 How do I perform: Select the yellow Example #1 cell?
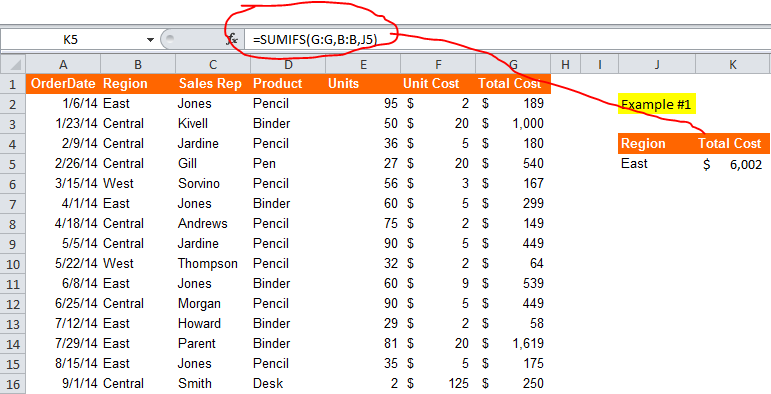[x=657, y=104]
